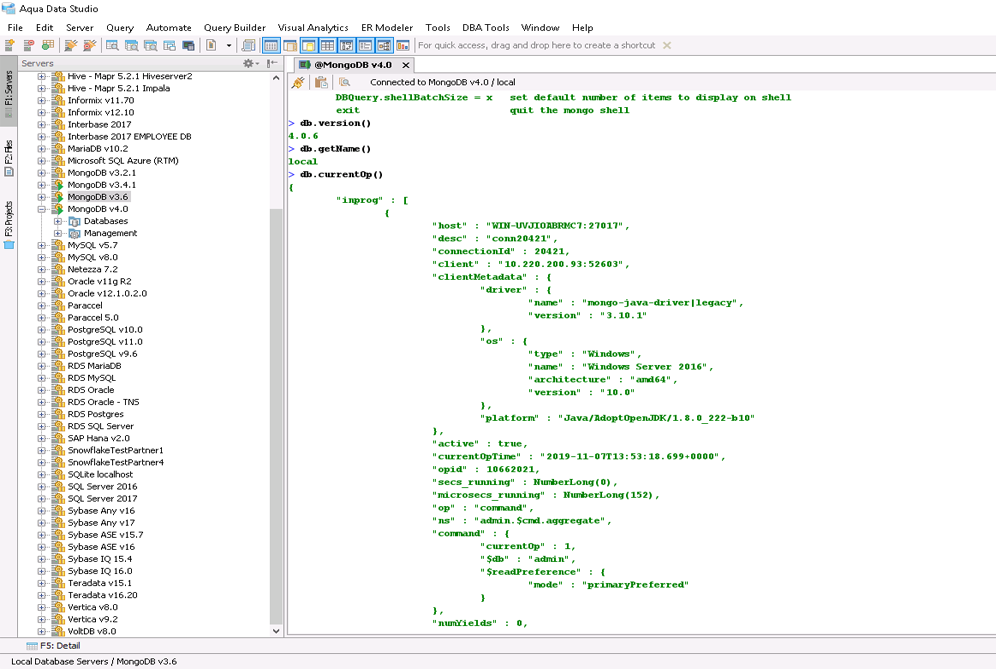Toggle the grid layout button in toolbar

[327, 45]
